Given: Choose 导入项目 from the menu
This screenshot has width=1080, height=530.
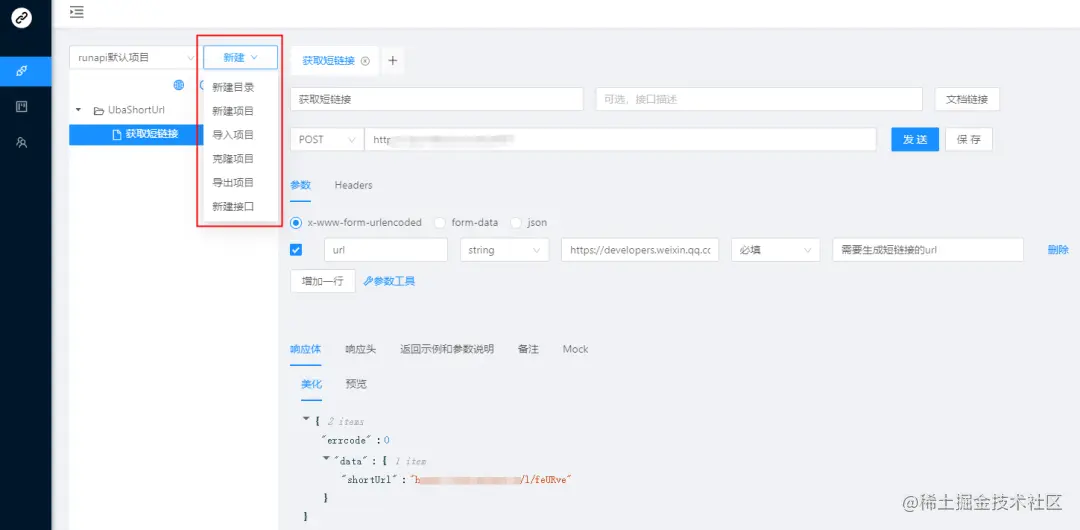Looking at the screenshot, I should coord(238,134).
